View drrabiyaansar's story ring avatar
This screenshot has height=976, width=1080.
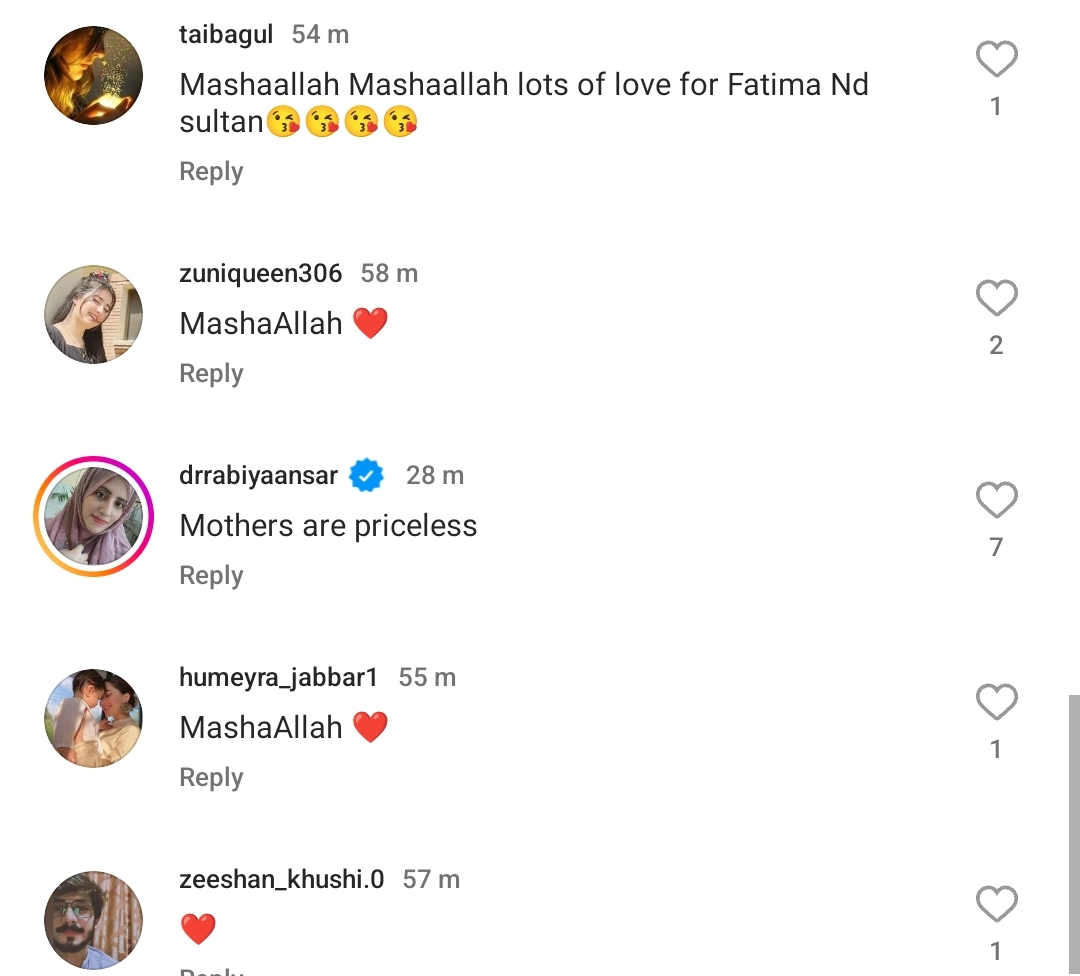point(94,516)
